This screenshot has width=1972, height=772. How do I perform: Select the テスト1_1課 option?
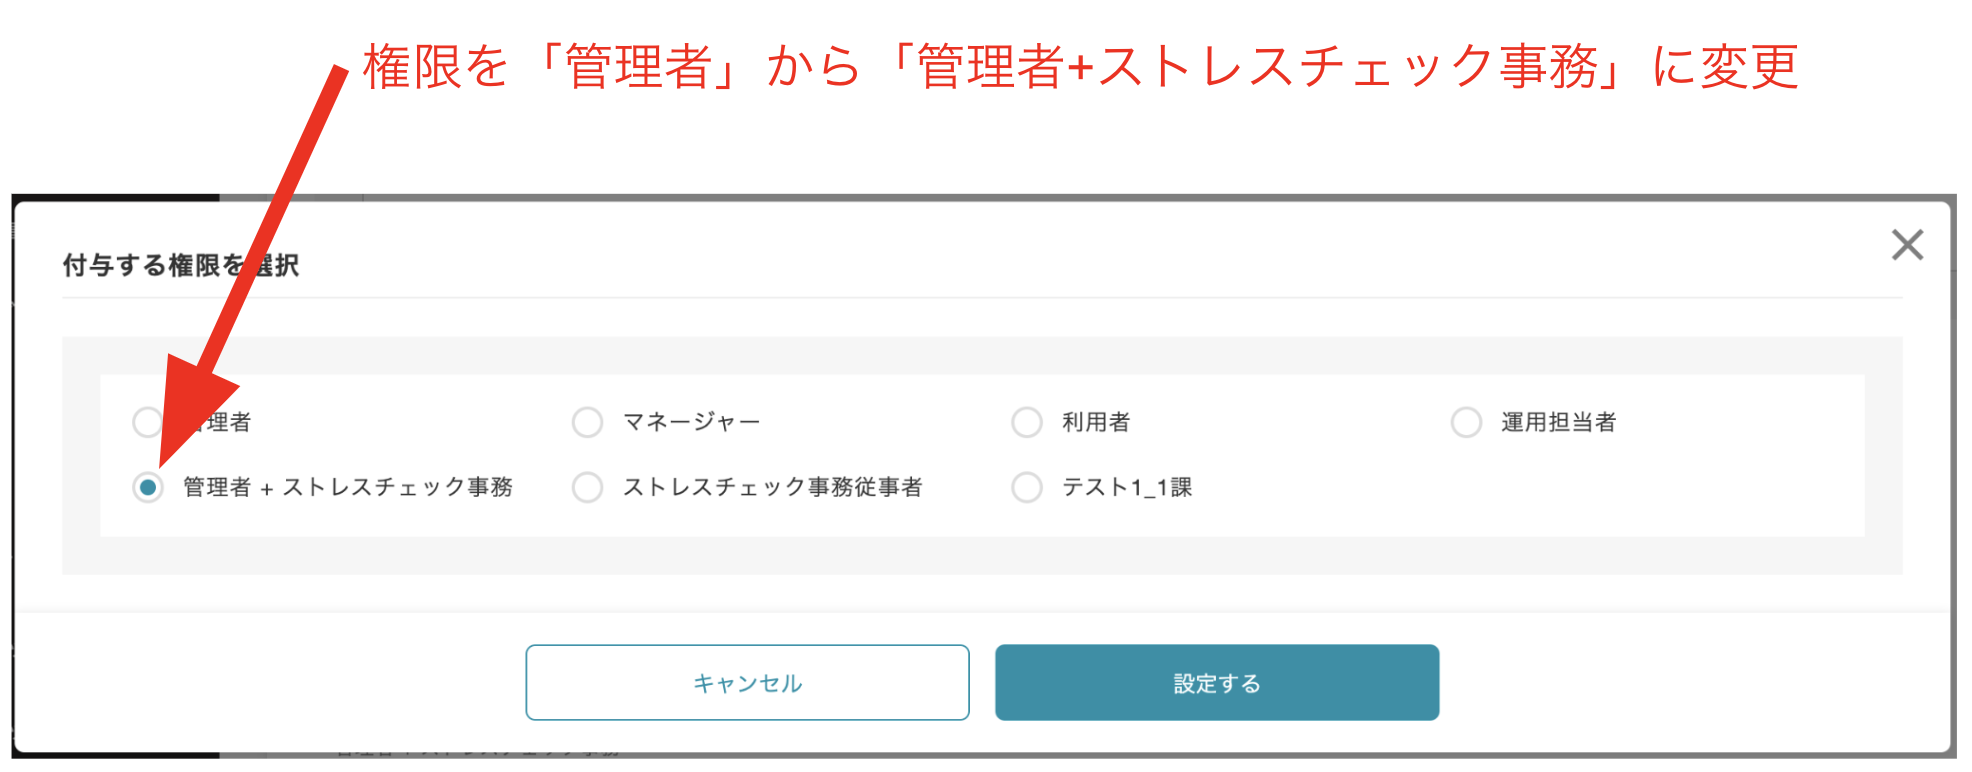pyautogui.click(x=1027, y=487)
